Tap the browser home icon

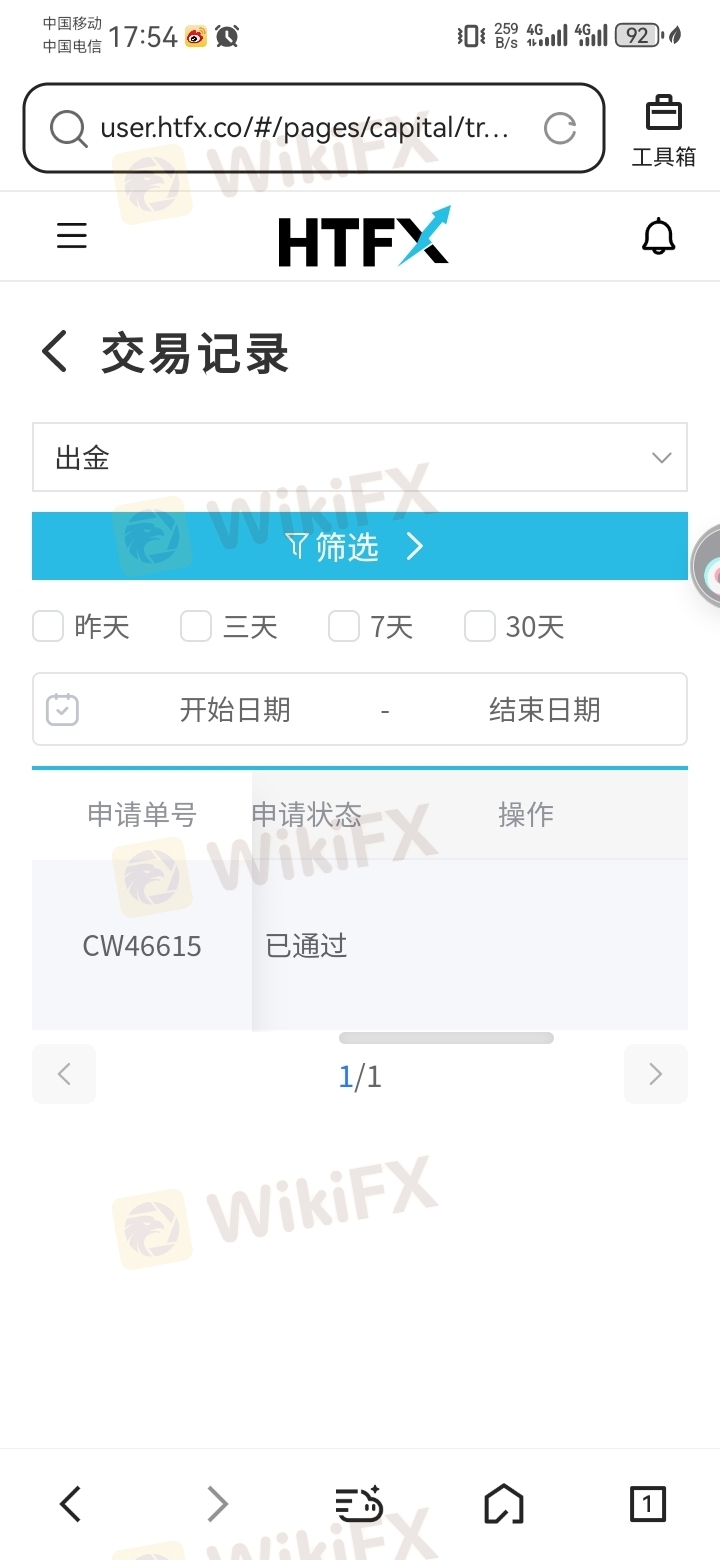pos(504,1504)
